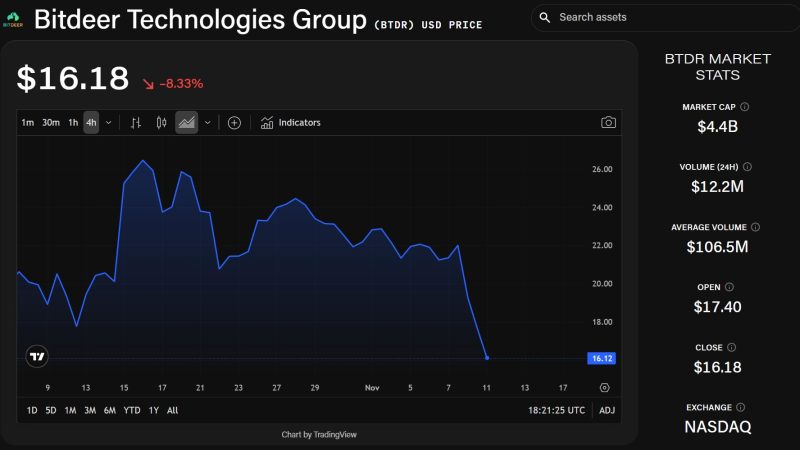Open the Chart by TradingView link

coord(320,434)
